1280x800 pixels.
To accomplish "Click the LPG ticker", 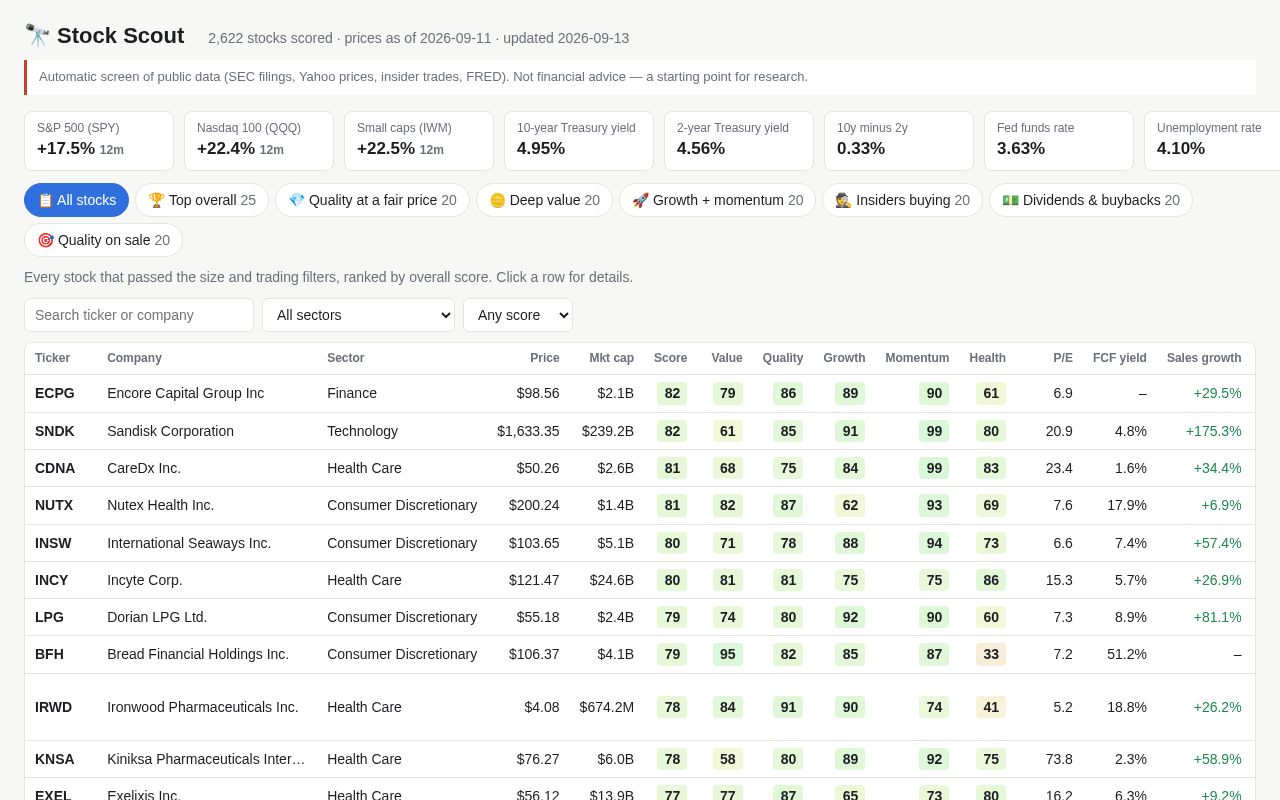I will point(49,617).
